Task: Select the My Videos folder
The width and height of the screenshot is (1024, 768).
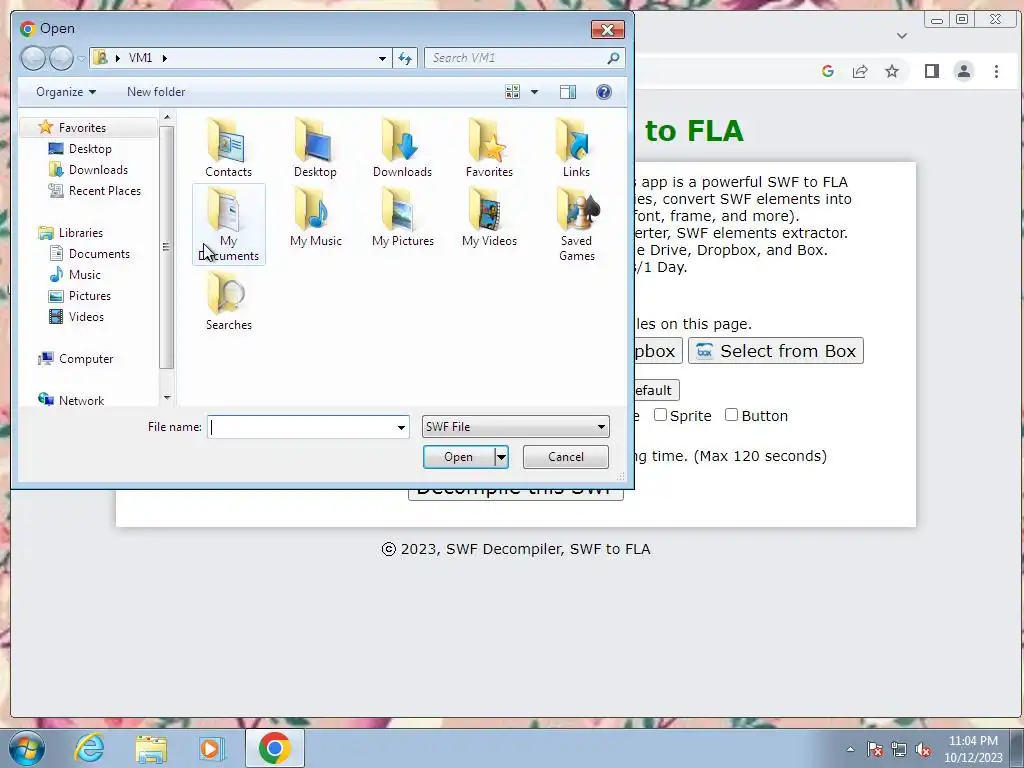Action: pyautogui.click(x=489, y=217)
